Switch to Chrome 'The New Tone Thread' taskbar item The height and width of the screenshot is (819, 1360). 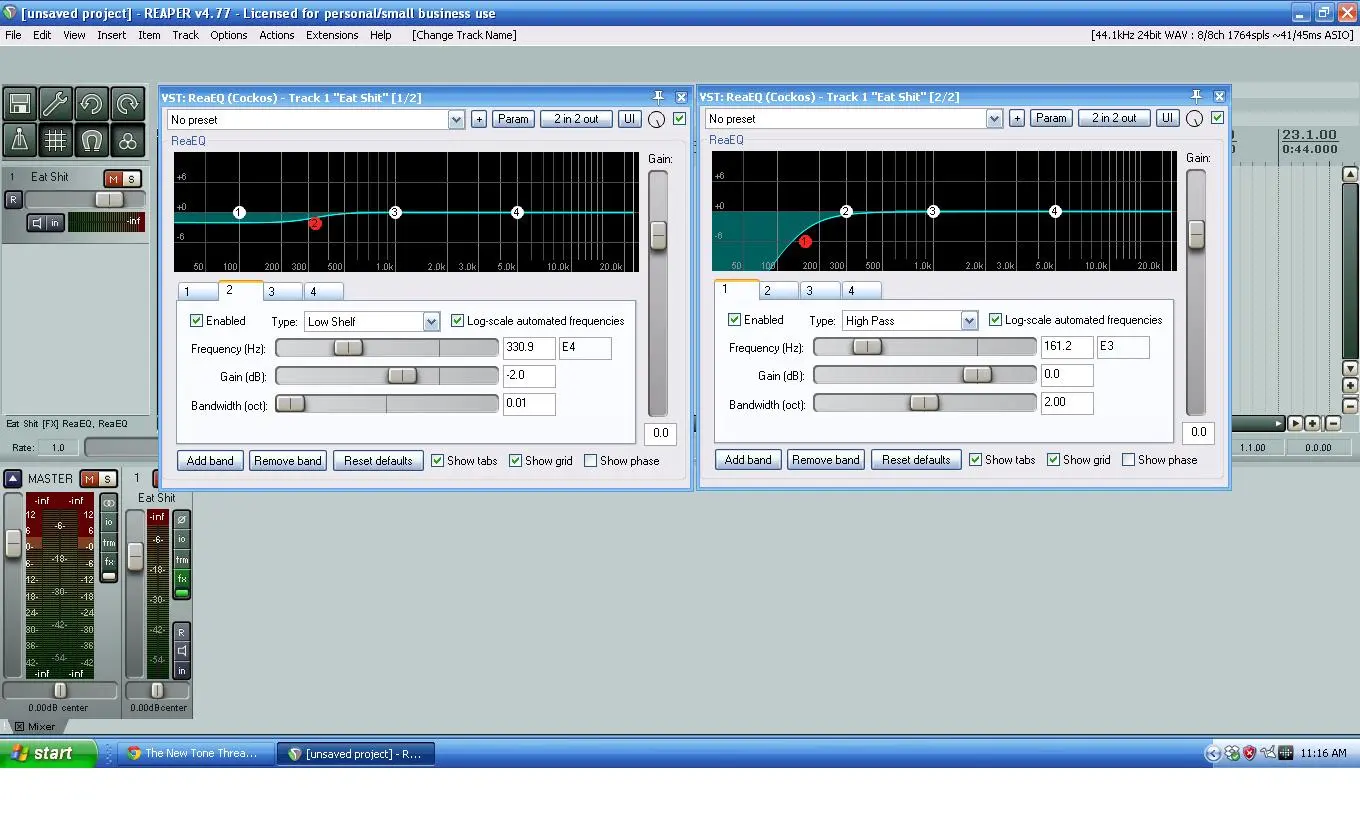coord(197,754)
